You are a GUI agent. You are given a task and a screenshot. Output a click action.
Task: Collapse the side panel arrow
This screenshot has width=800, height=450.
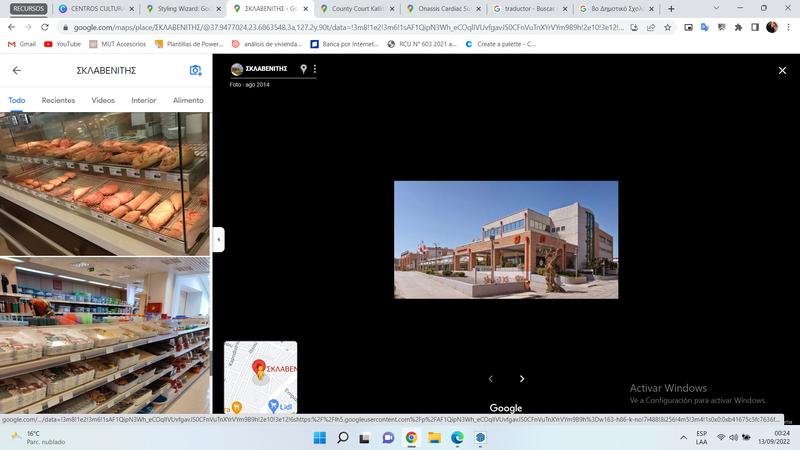(x=219, y=239)
